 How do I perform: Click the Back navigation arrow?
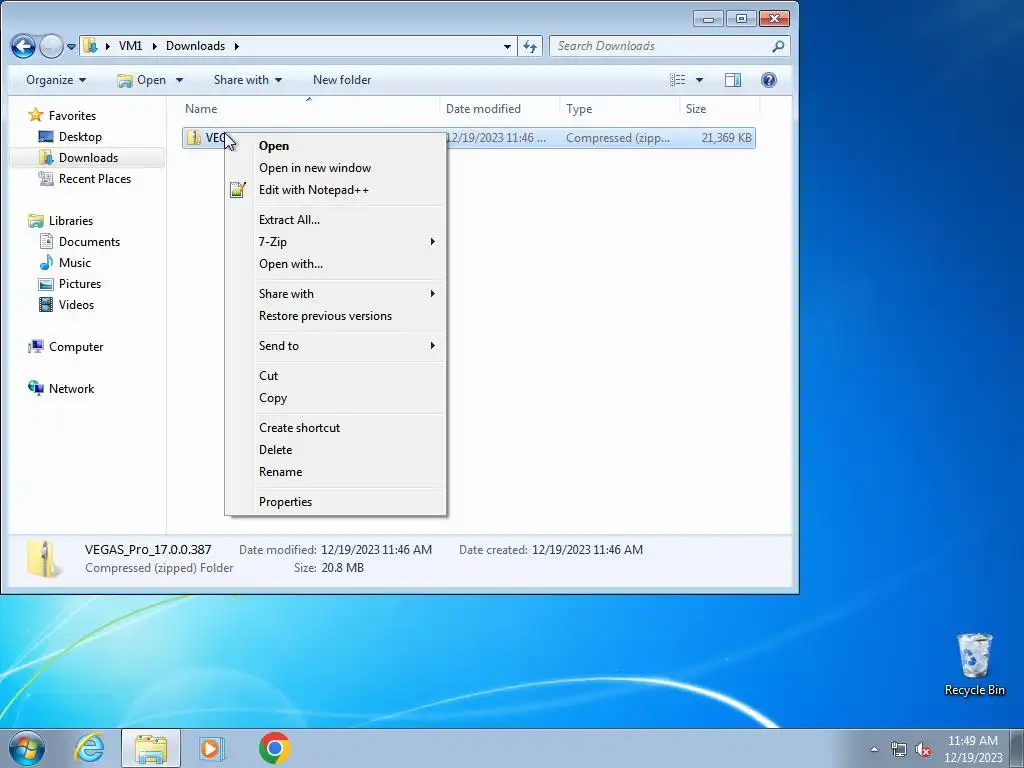pyautogui.click(x=23, y=46)
